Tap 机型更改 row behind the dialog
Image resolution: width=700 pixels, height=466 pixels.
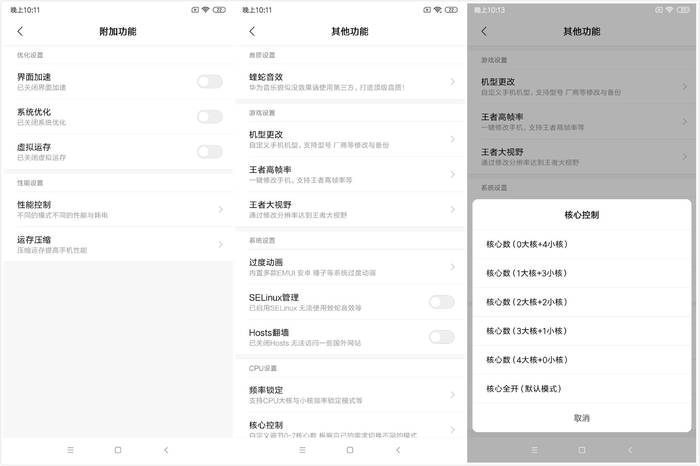coord(582,87)
